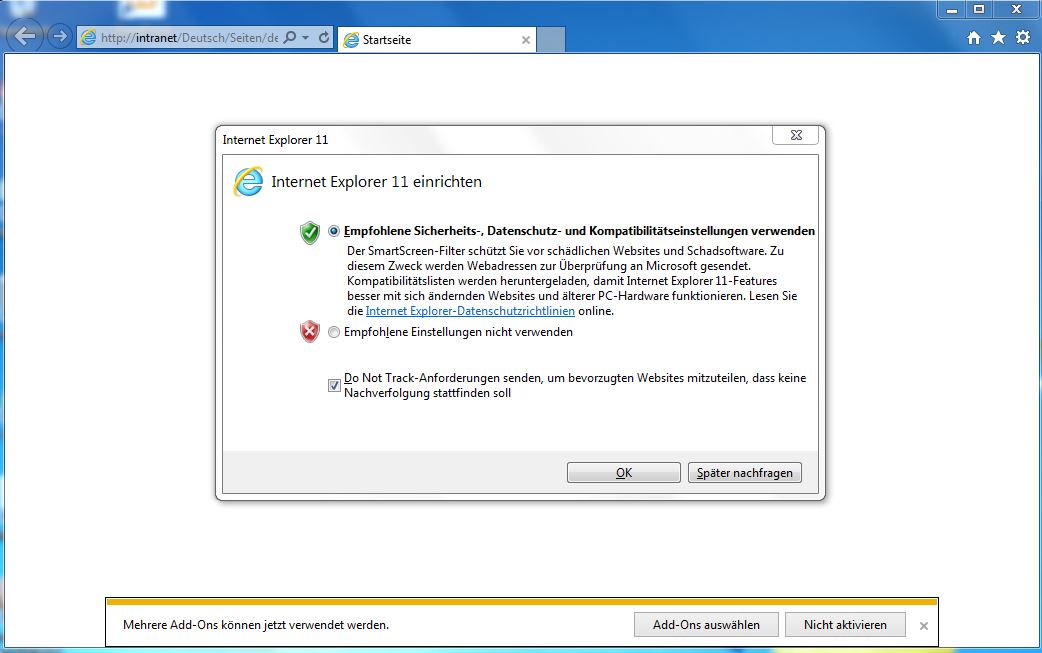Select Empfohlene Sicherheits- settings radio option
This screenshot has height=653, width=1042.
pos(334,231)
